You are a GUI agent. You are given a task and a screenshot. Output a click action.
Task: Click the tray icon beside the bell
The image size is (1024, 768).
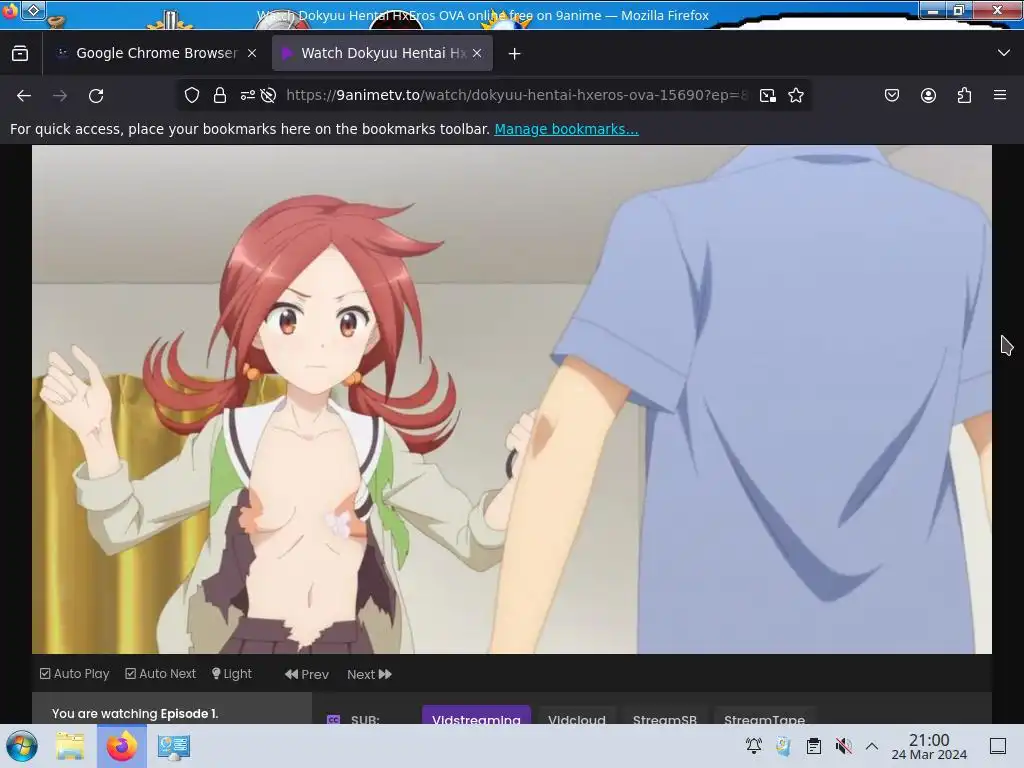click(783, 745)
